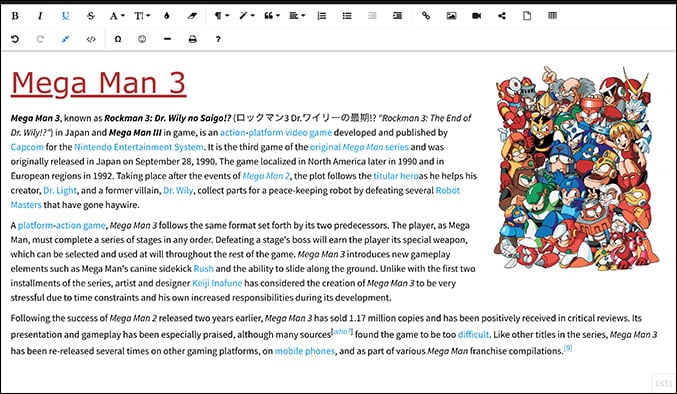
Task: Click the insert file page icon
Action: tap(527, 16)
